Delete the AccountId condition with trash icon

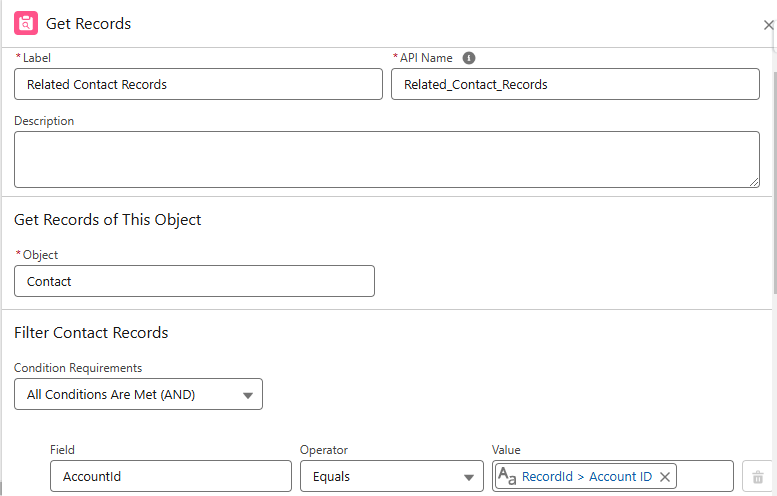758,477
